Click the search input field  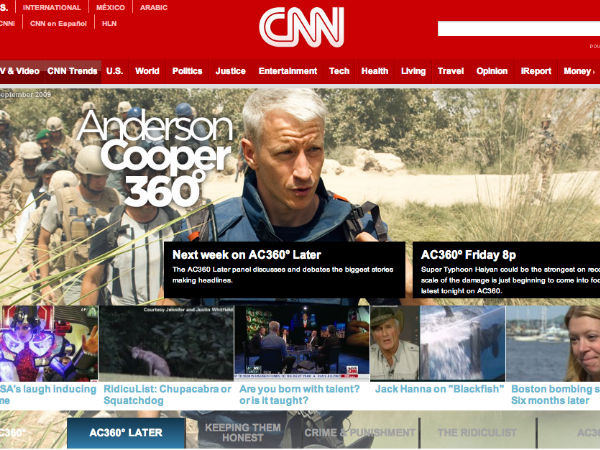[518, 28]
